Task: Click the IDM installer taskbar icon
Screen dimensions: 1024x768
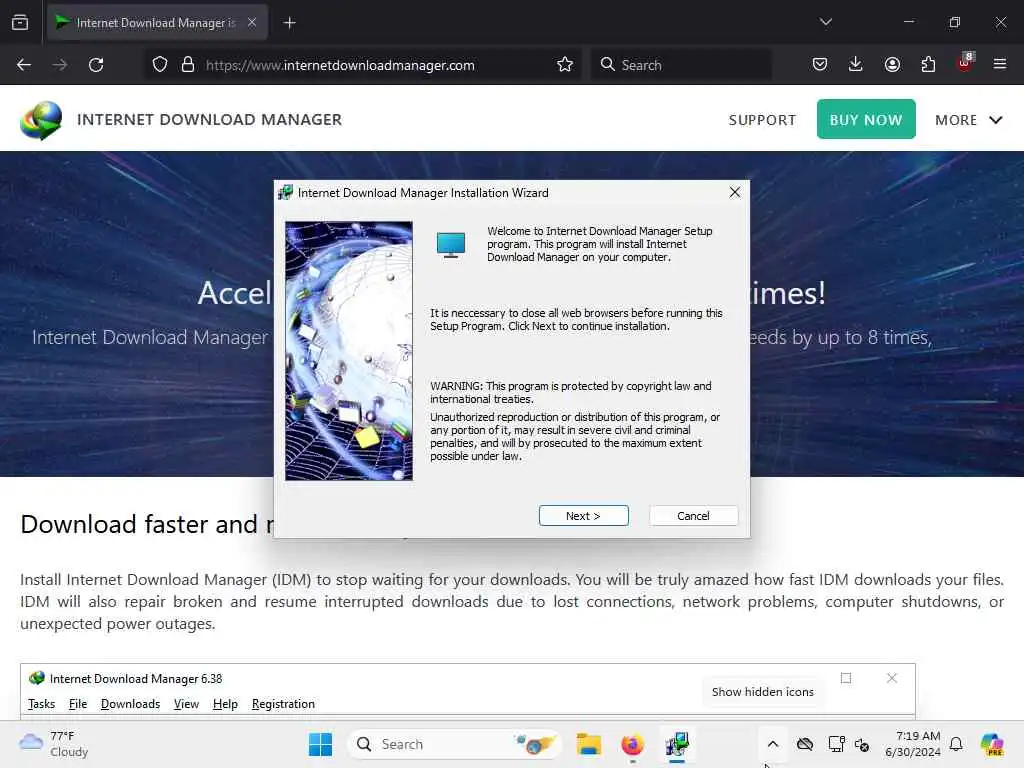Action: click(677, 744)
